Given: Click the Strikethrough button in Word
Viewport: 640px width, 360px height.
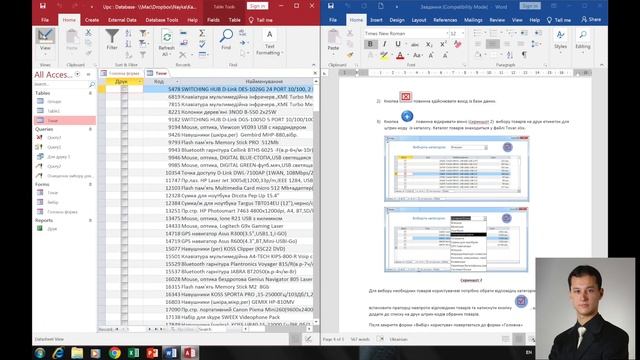Looking at the screenshot, I should pyautogui.click(x=415, y=44).
